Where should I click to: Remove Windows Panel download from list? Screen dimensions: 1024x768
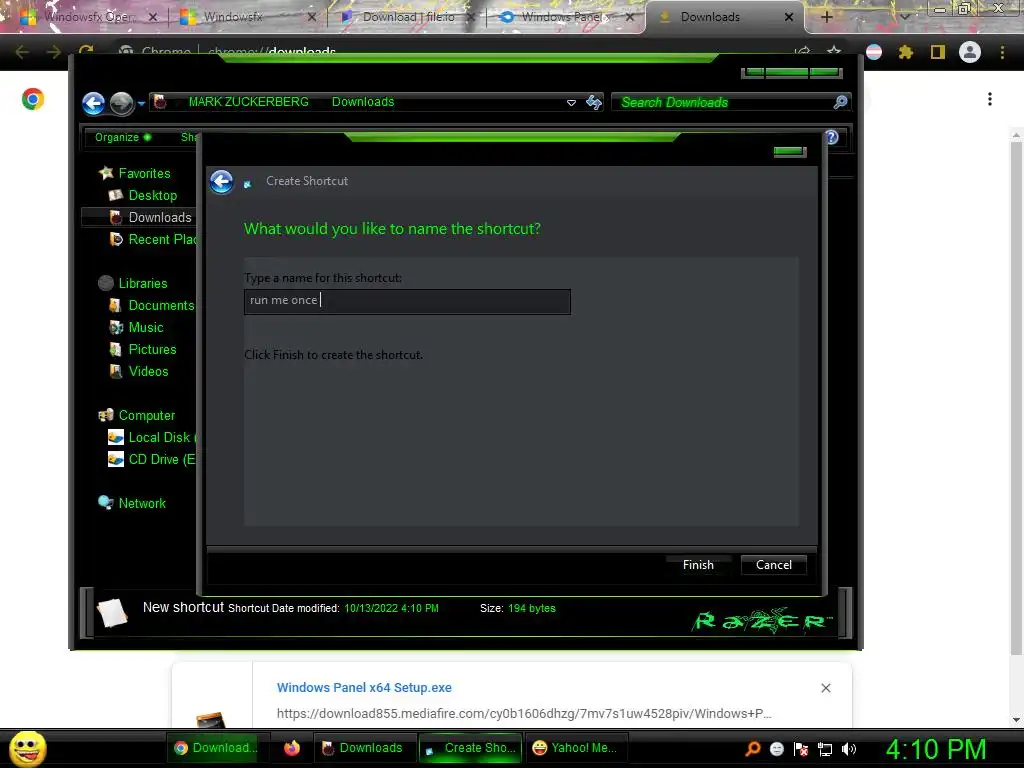point(825,688)
